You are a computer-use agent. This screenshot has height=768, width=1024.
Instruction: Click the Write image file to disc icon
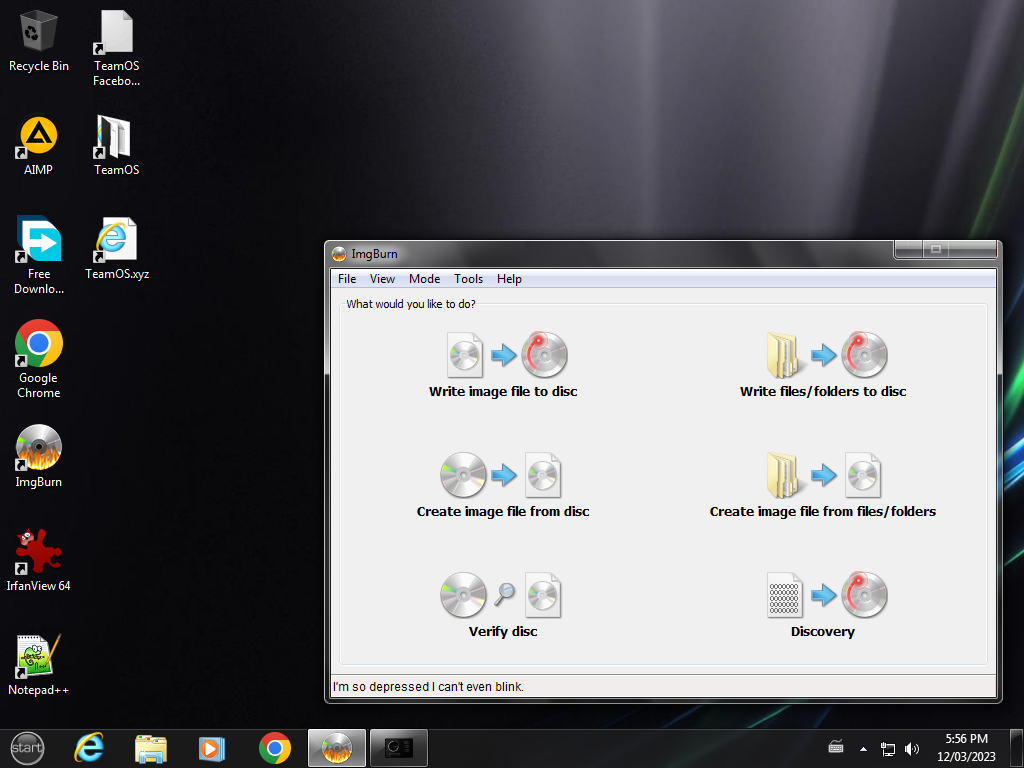coord(507,355)
